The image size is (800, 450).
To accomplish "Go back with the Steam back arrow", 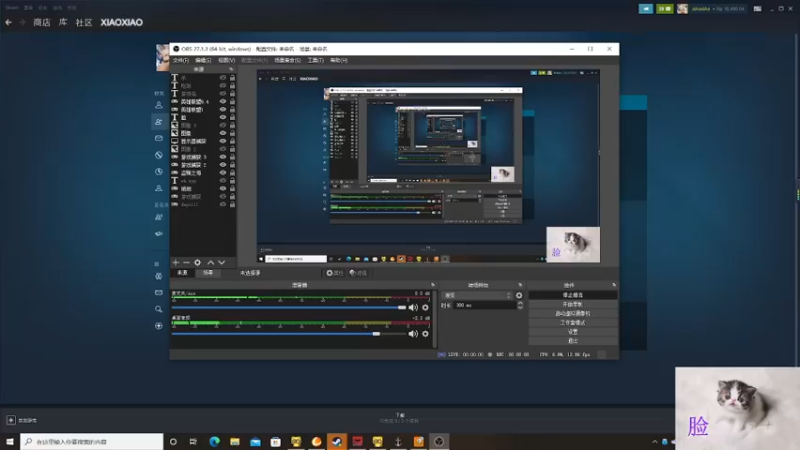I will click(x=9, y=22).
